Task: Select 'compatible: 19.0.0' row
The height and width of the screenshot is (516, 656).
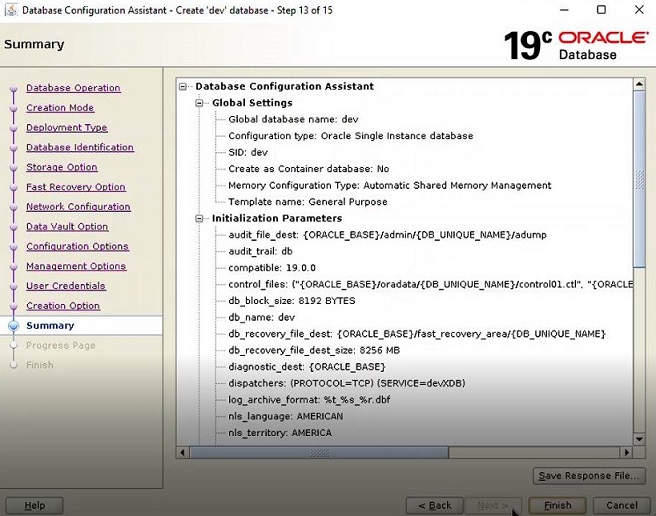Action: (x=272, y=268)
